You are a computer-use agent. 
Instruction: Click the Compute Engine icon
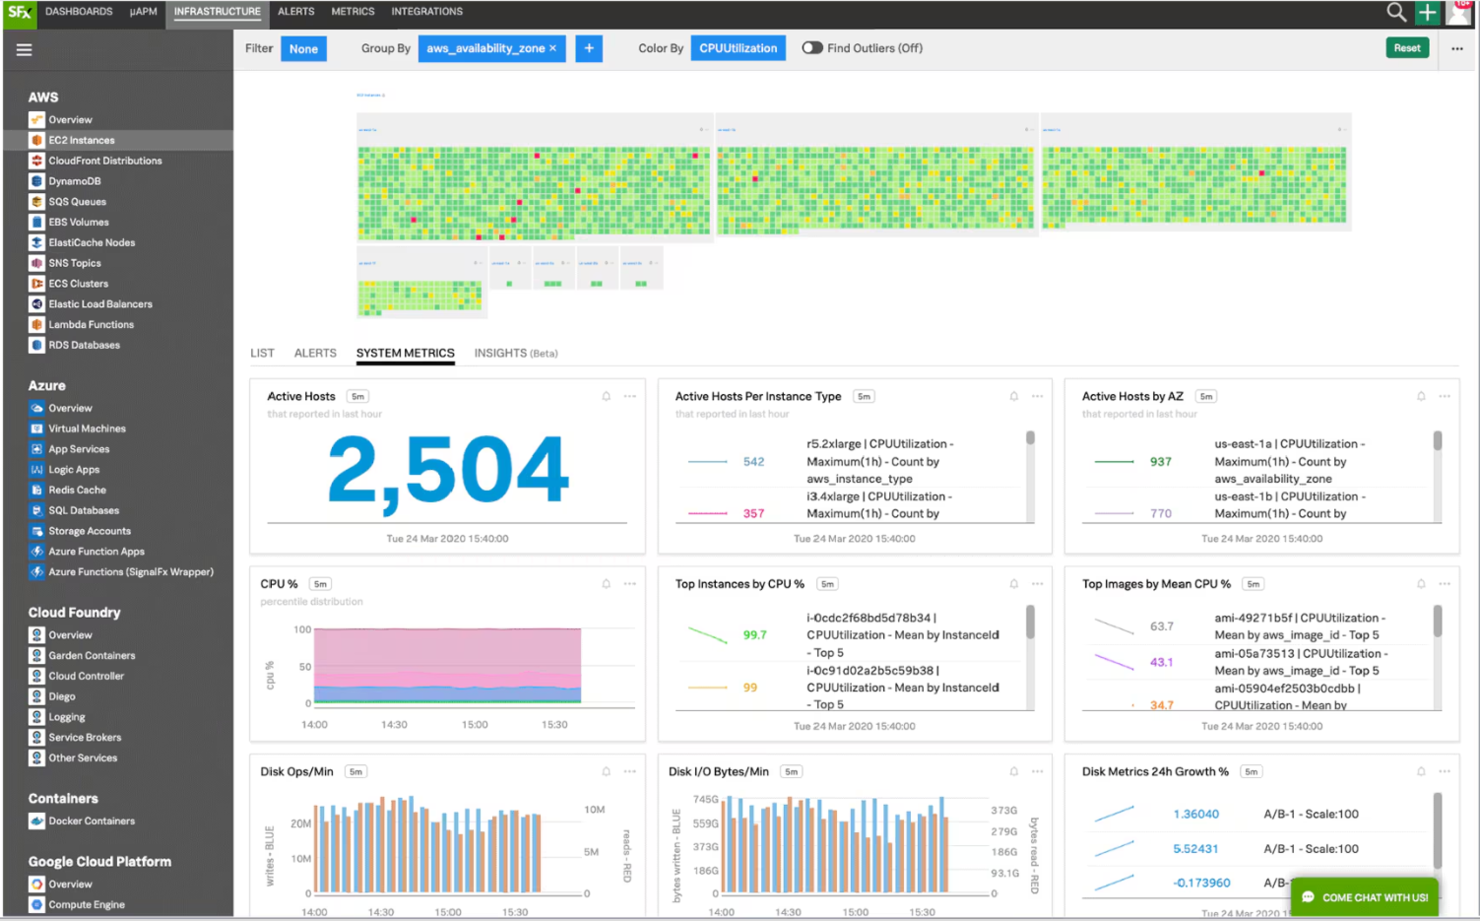pyautogui.click(x=37, y=904)
